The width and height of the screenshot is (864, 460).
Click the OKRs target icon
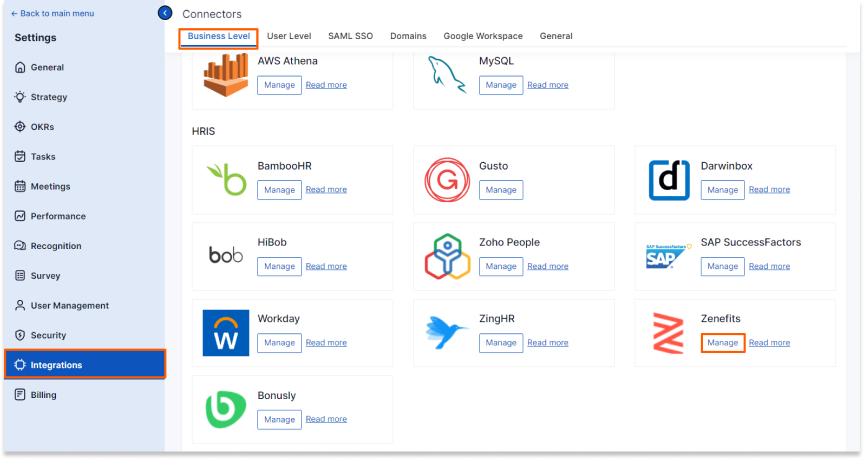[20, 127]
